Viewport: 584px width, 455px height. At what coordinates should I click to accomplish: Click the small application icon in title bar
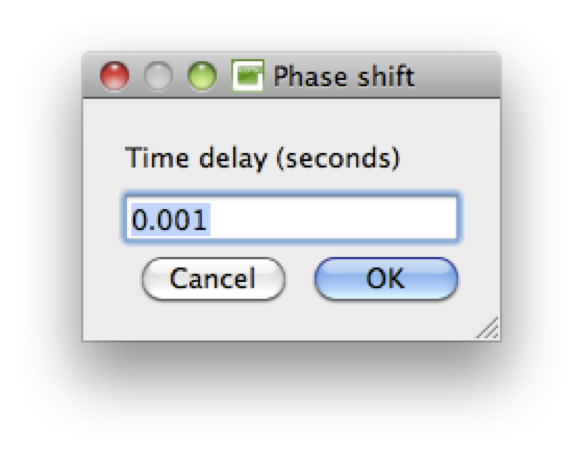pos(248,76)
